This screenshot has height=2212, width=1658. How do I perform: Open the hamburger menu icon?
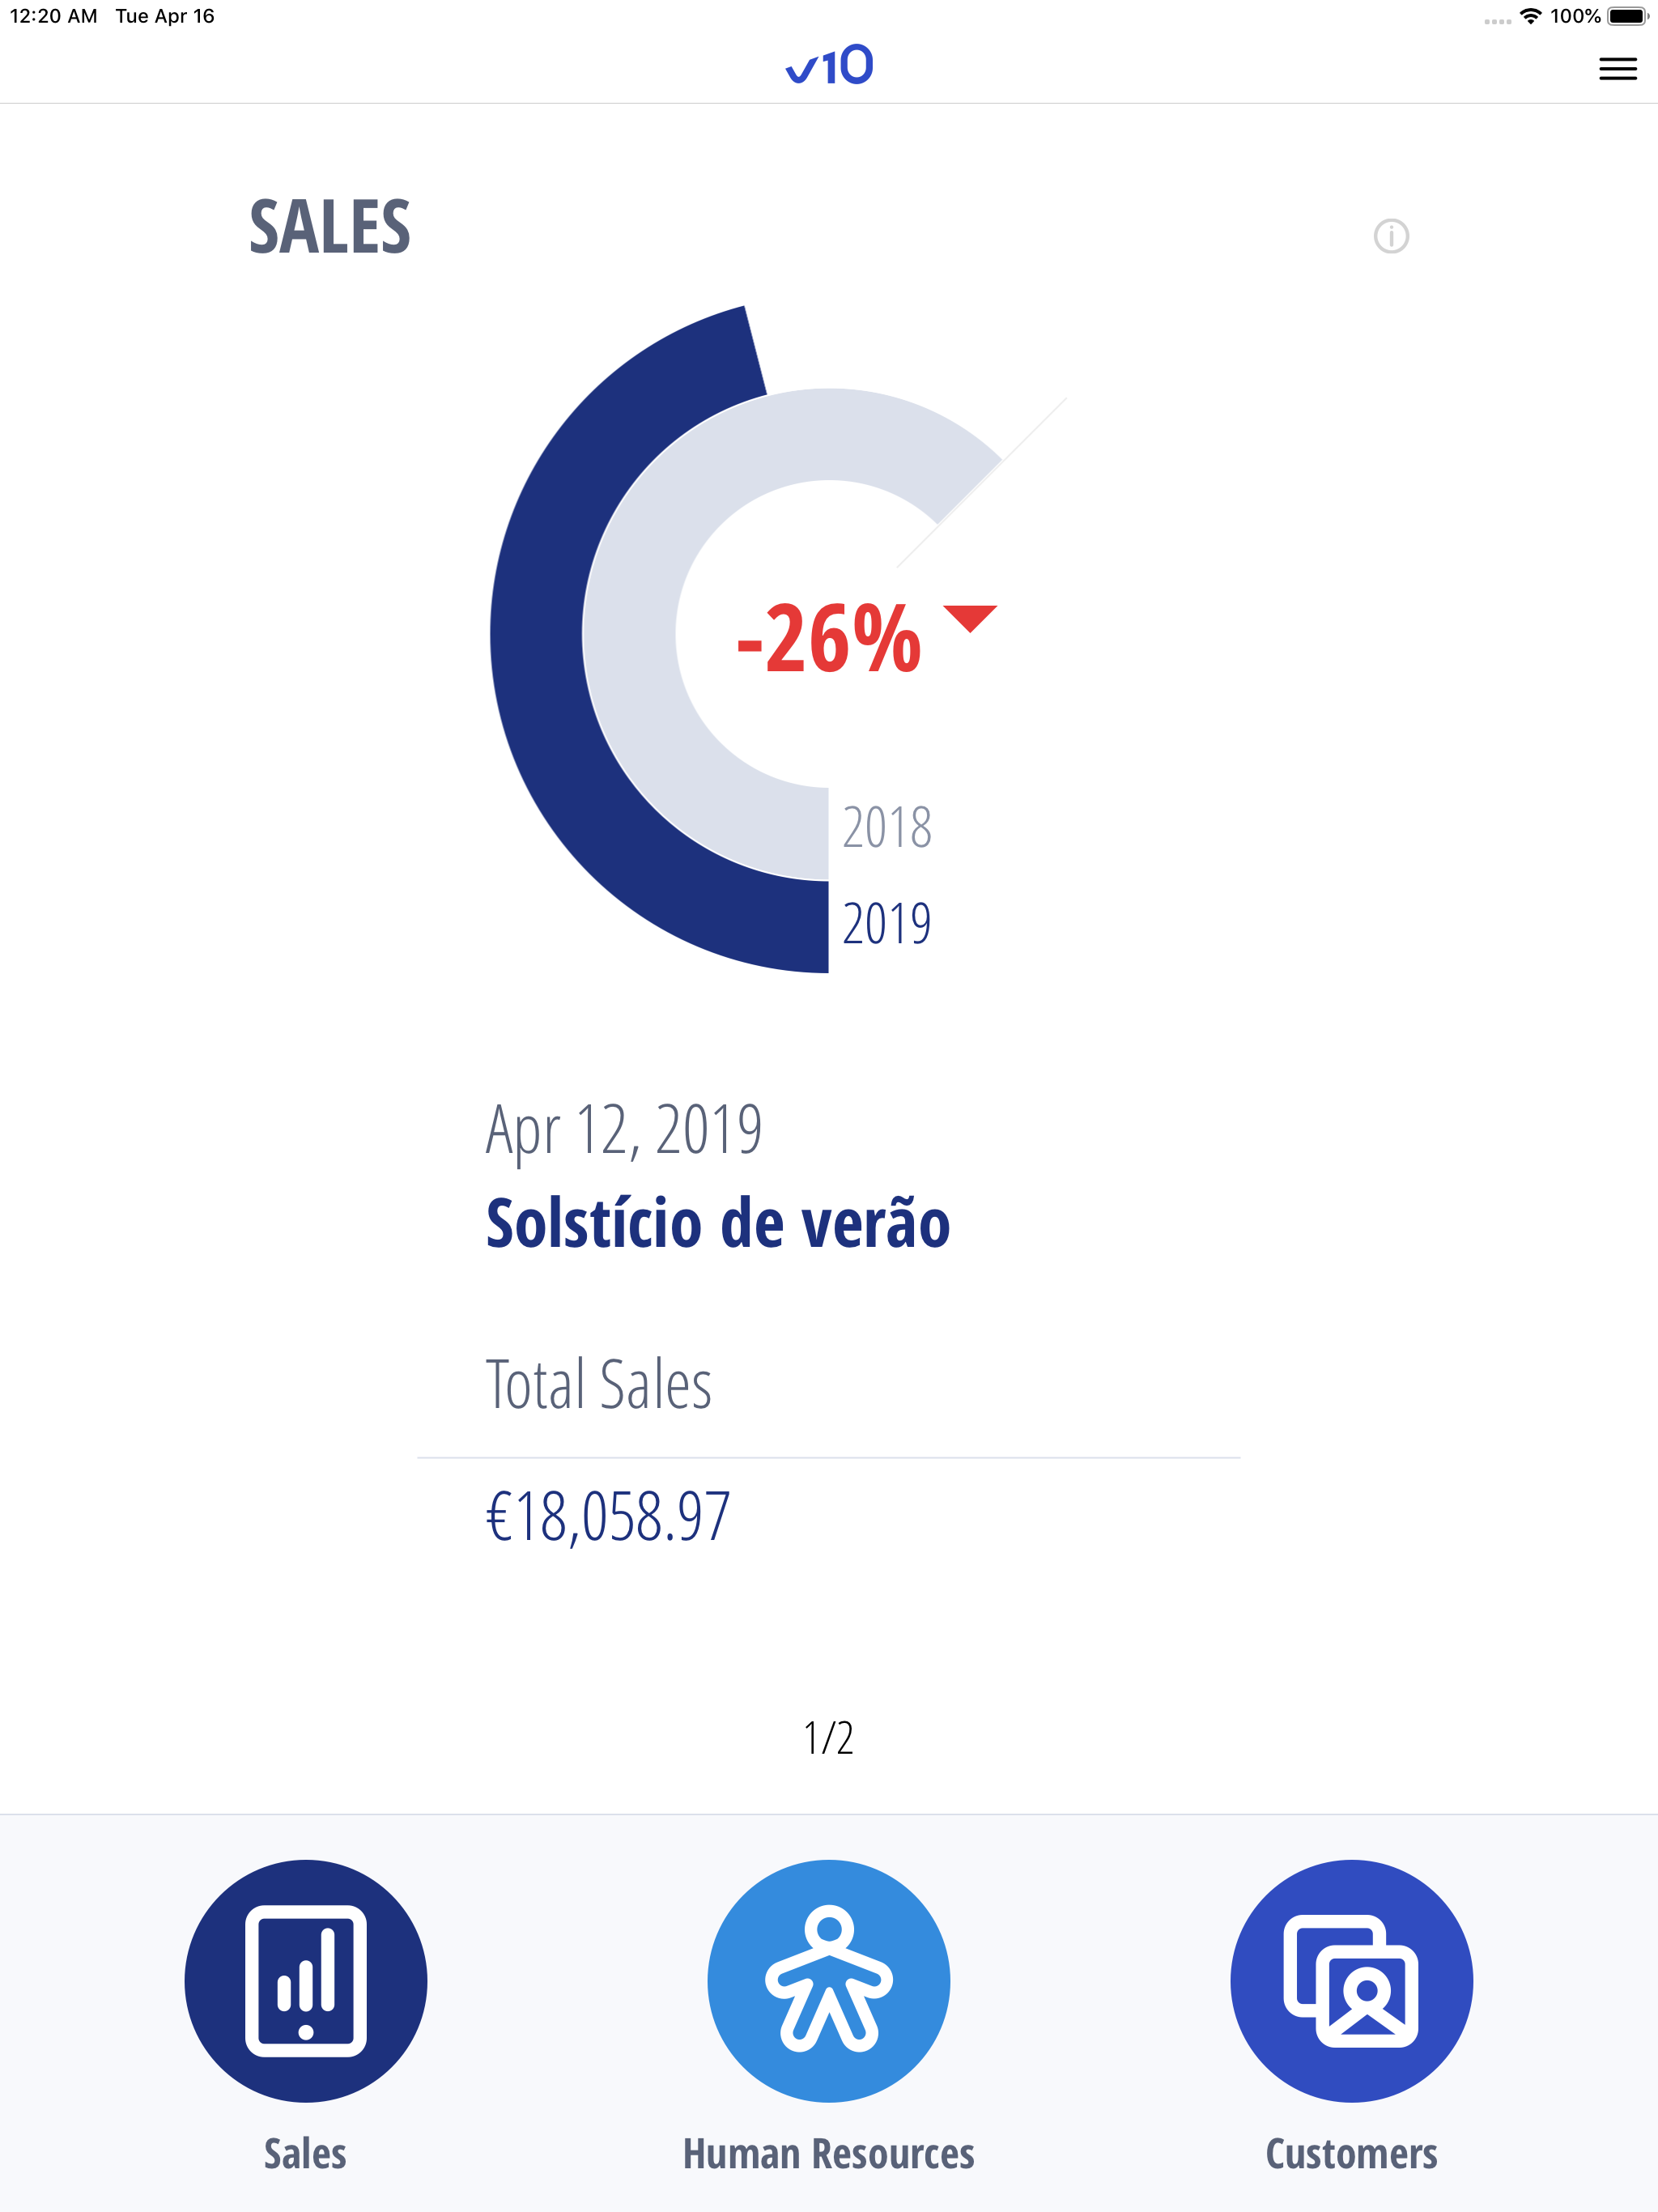pyautogui.click(x=1617, y=69)
